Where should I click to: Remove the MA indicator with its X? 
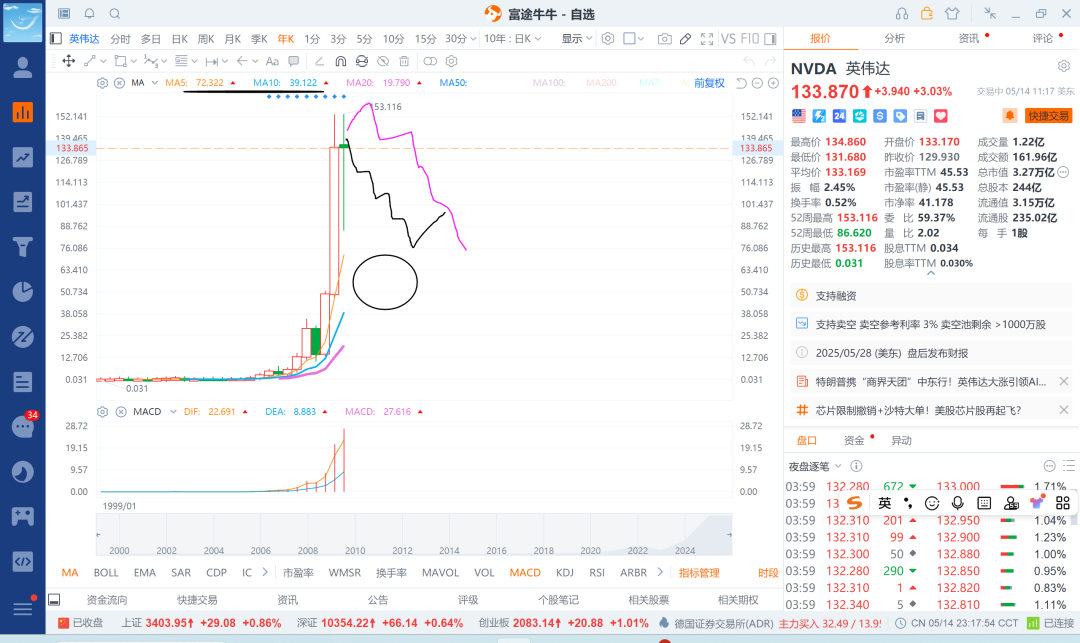(x=119, y=83)
